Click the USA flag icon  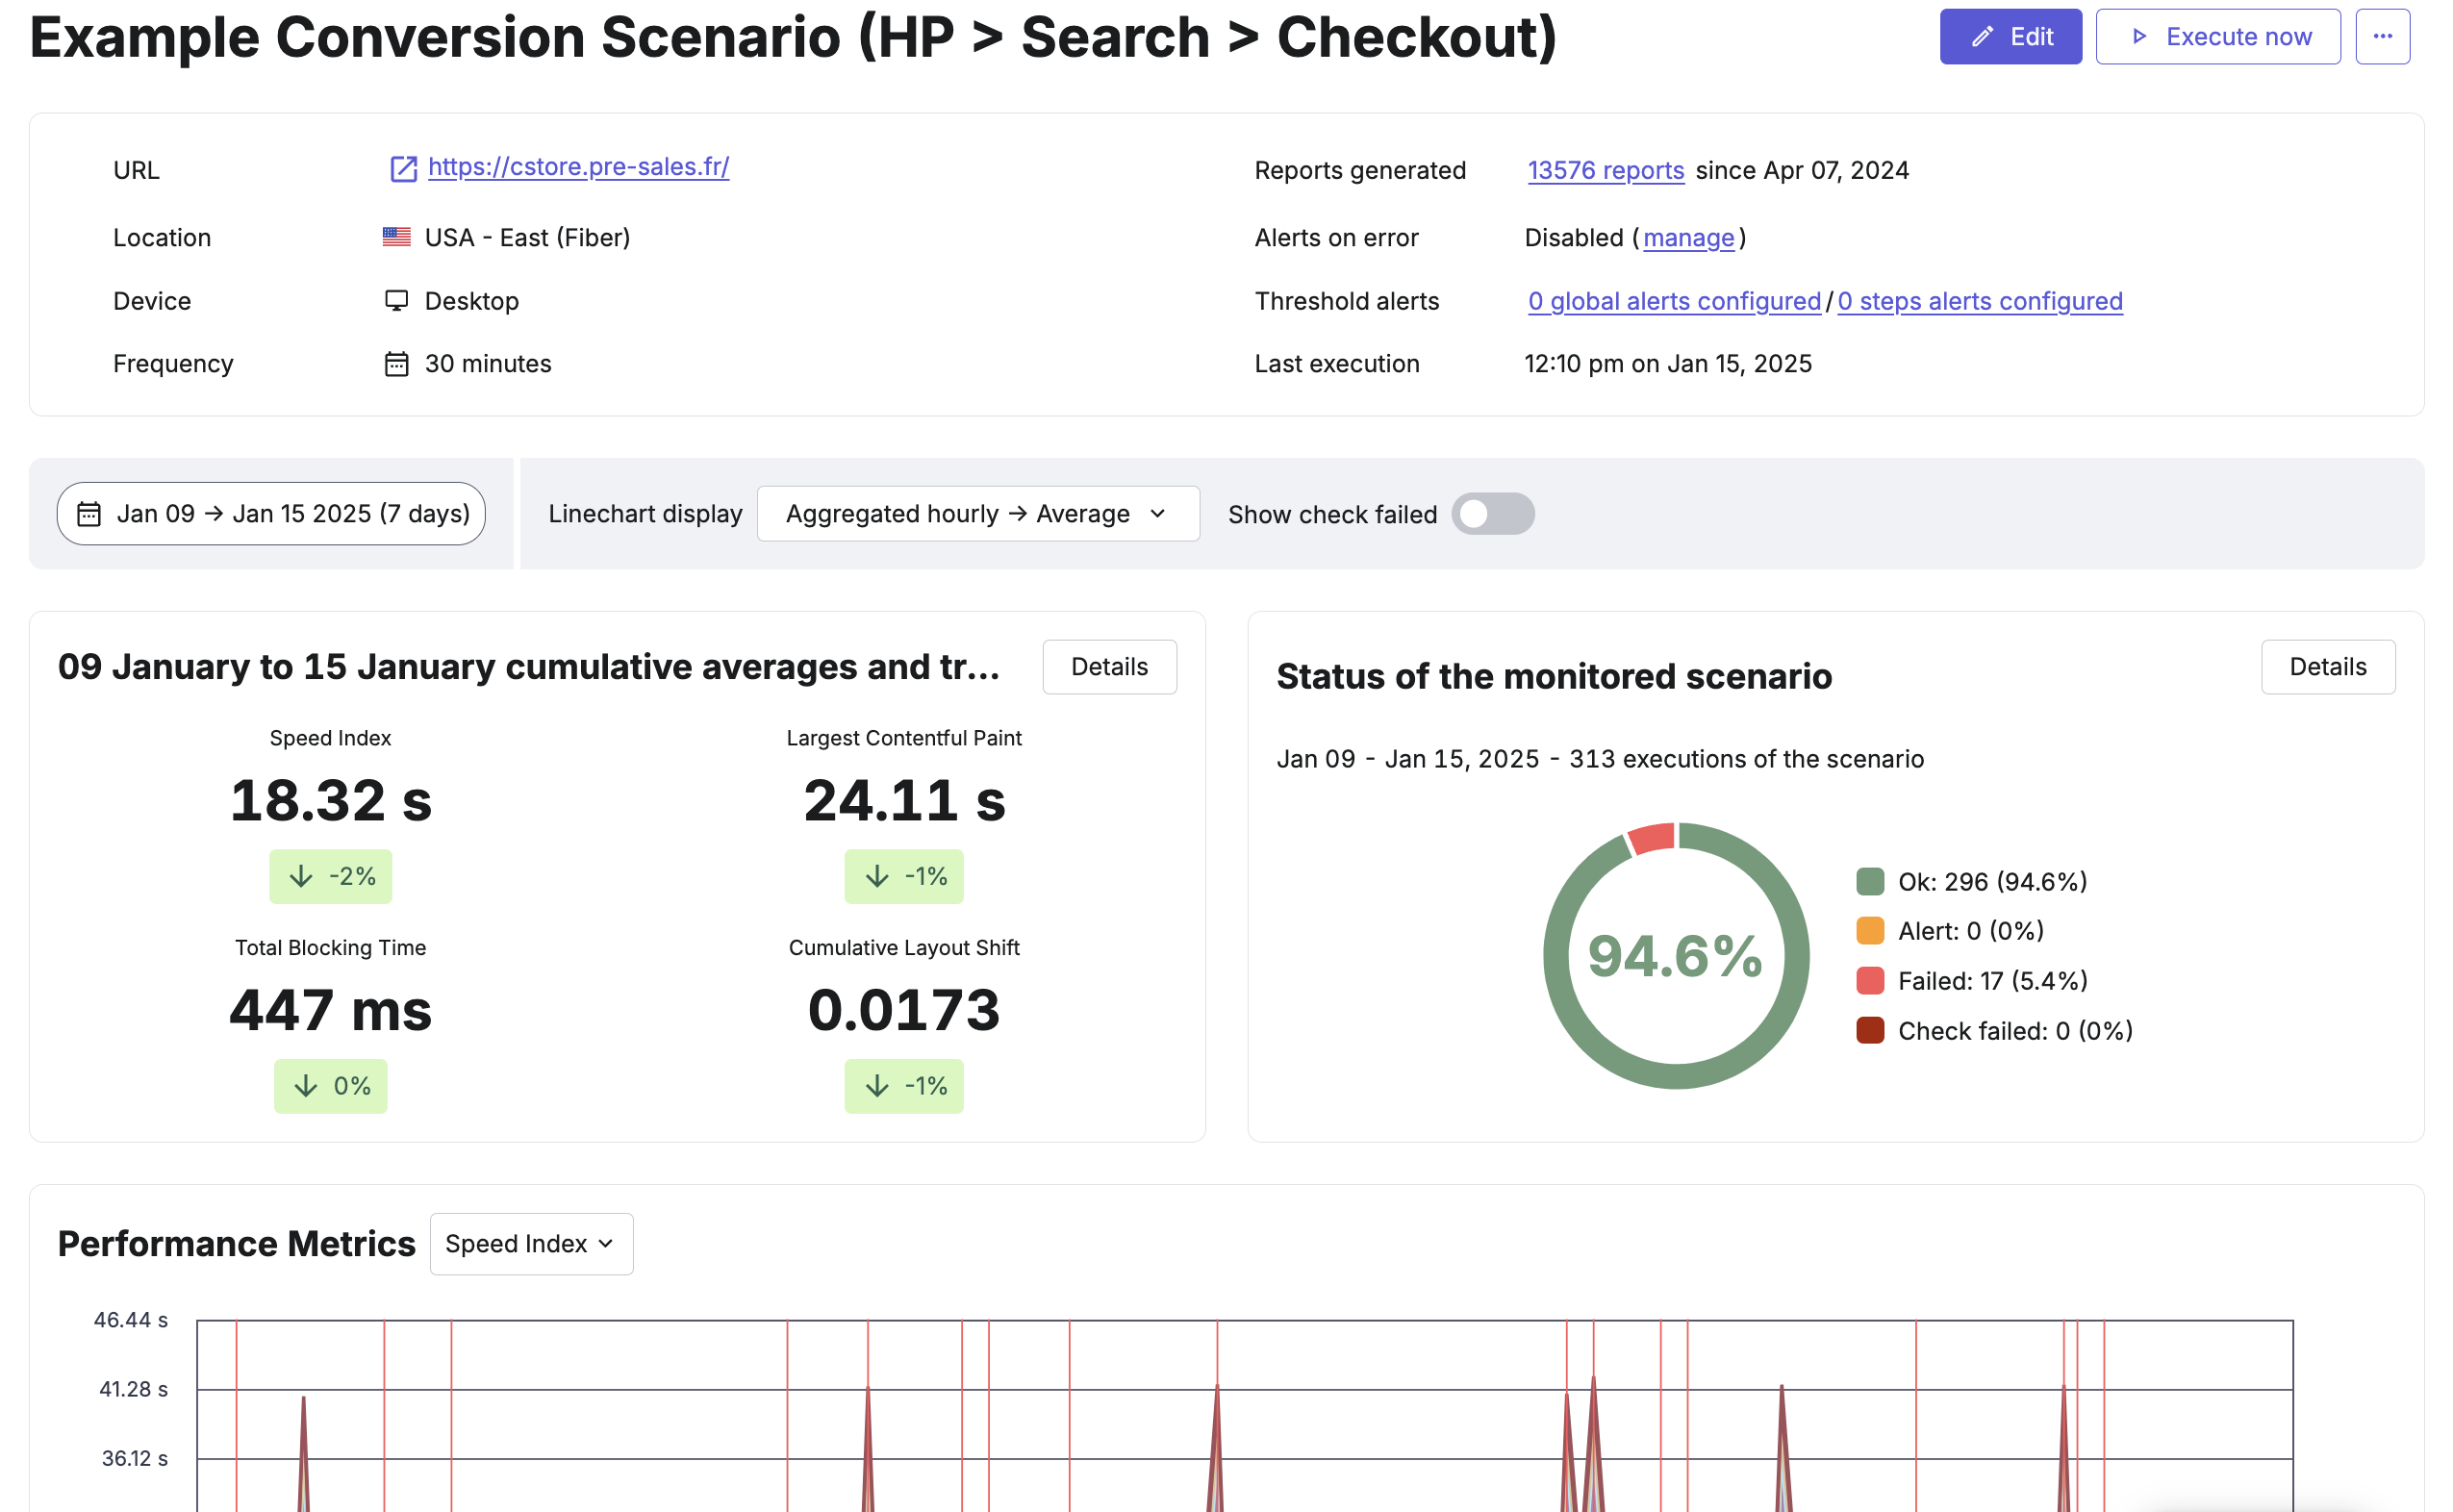coord(397,237)
